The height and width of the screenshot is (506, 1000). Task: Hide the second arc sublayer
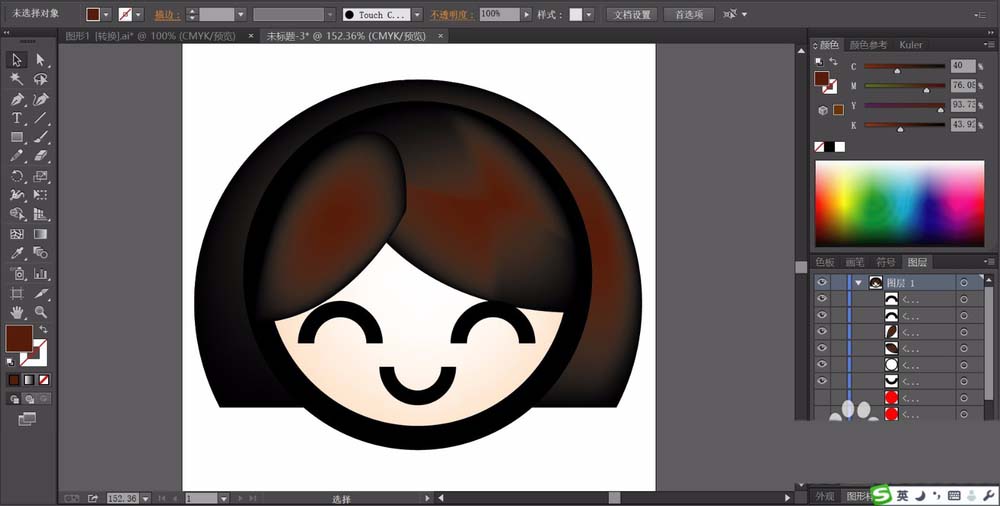pyautogui.click(x=822, y=315)
